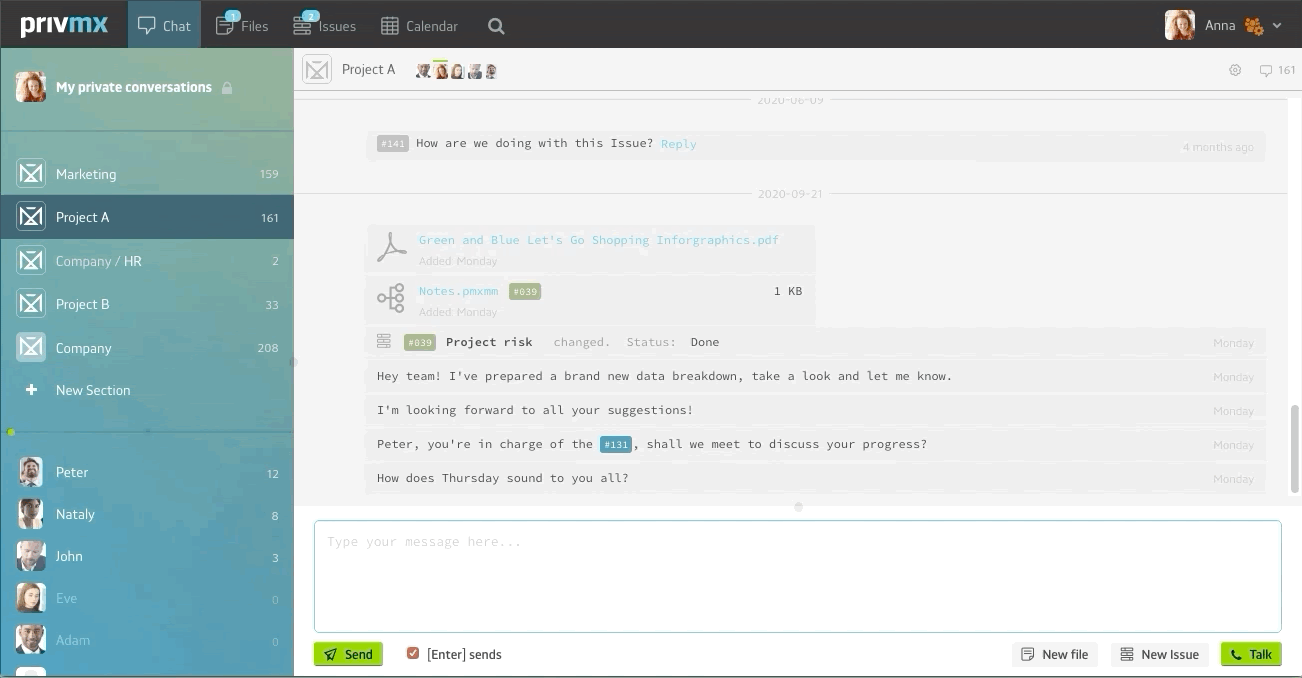Click the 'How does Thursday sound' message
1302x678 pixels.
pos(815,478)
